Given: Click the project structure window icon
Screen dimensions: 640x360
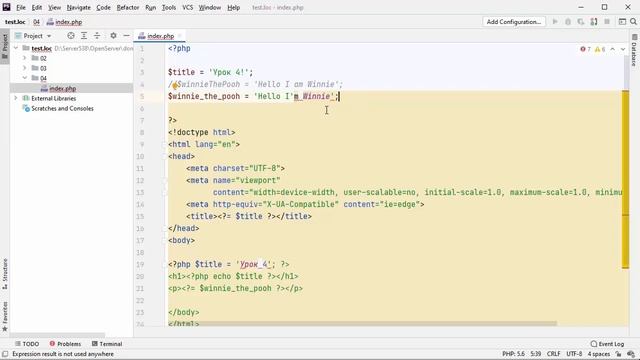Looking at the screenshot, I should pos(622,22).
